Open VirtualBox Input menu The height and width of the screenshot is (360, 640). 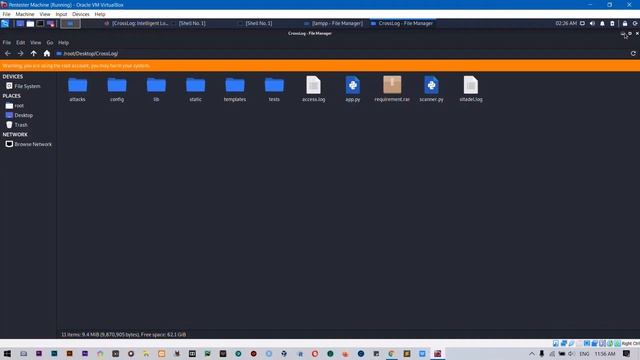click(x=61, y=14)
